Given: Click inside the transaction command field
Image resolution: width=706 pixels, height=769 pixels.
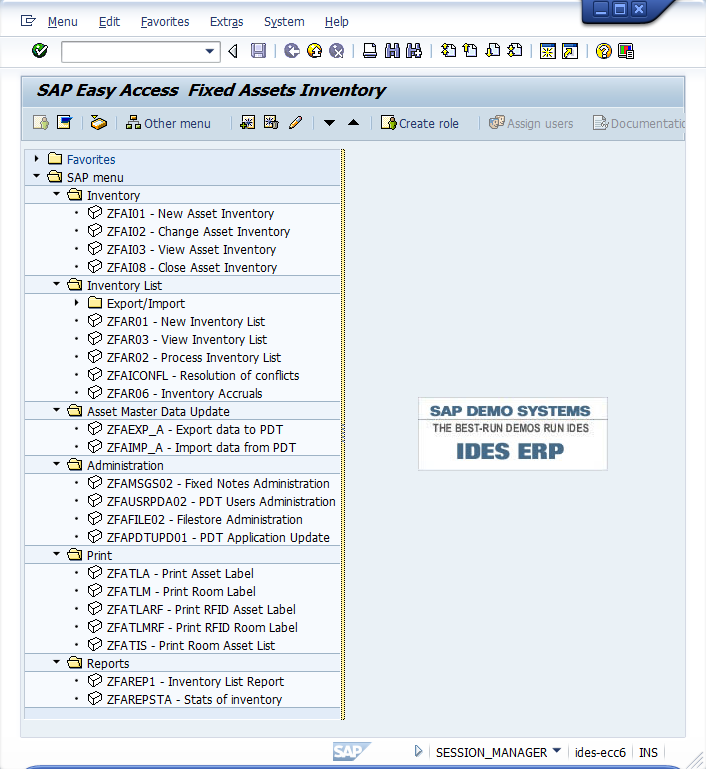Looking at the screenshot, I should click(x=132, y=51).
